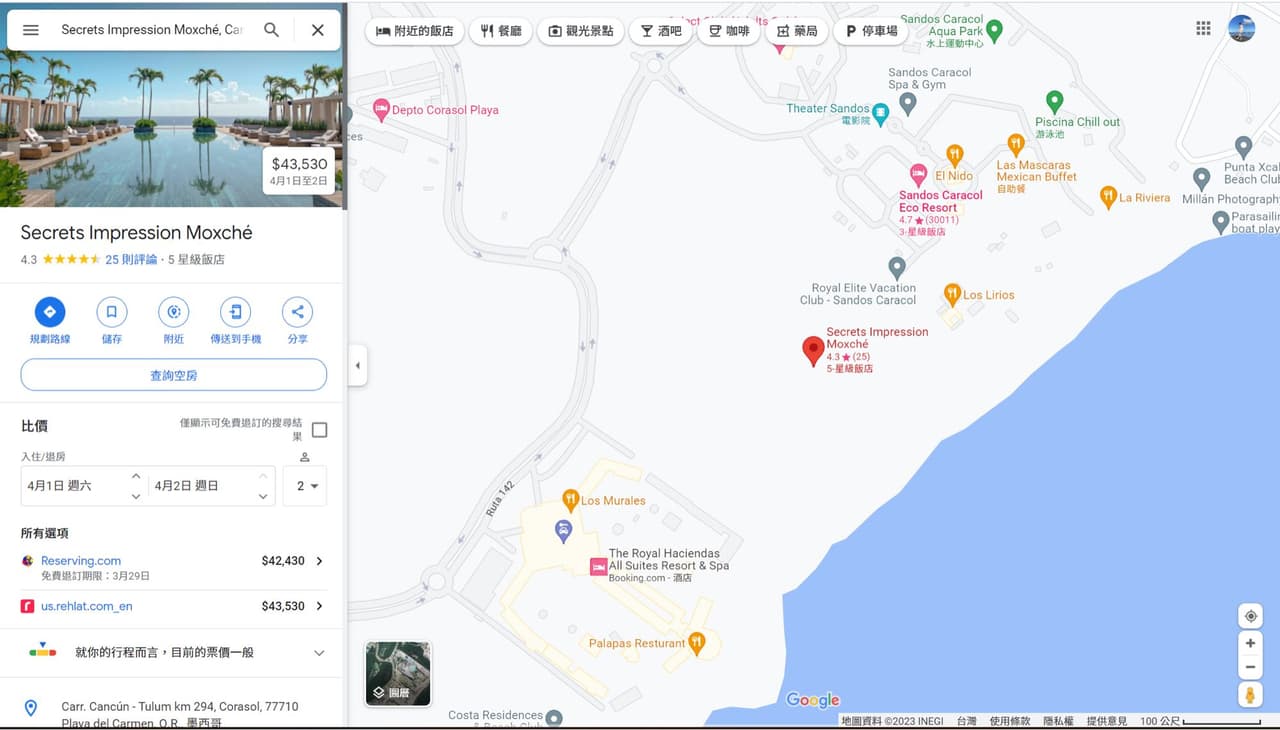Click the blue directions (規劃路線) icon
The width and height of the screenshot is (1280, 730).
tap(50, 312)
